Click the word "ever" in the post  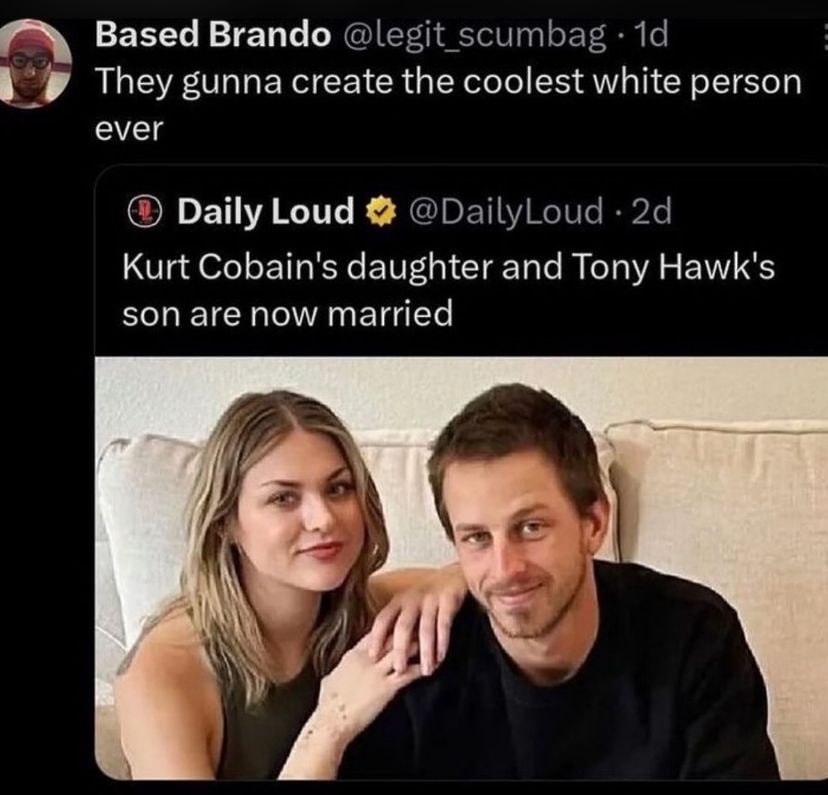tap(128, 130)
